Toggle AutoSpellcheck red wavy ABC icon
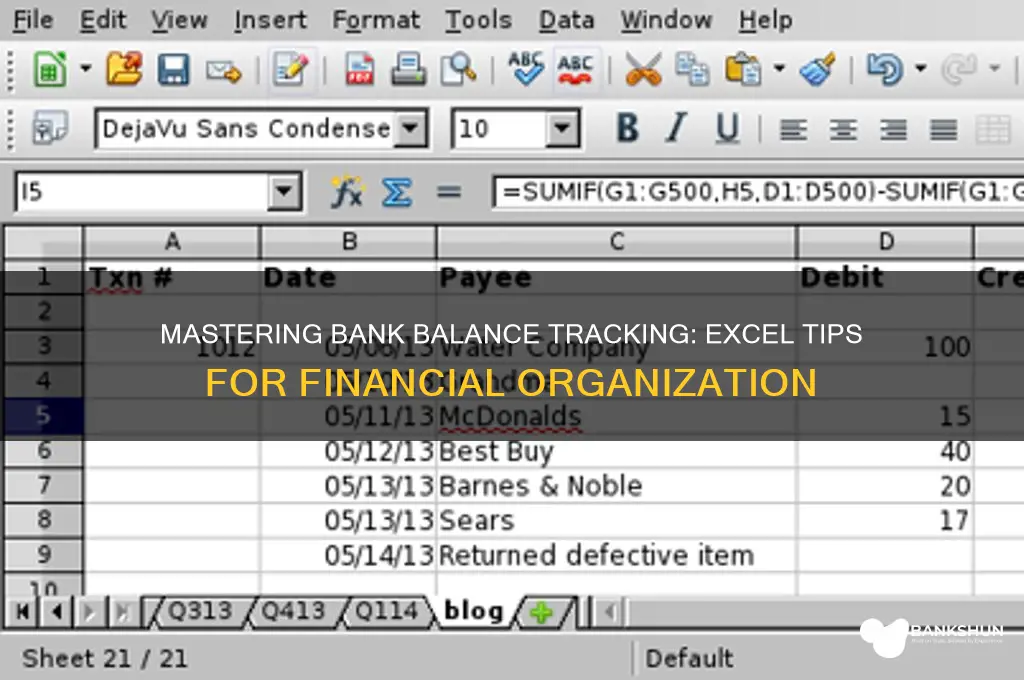Image resolution: width=1024 pixels, height=680 pixels. pos(575,69)
